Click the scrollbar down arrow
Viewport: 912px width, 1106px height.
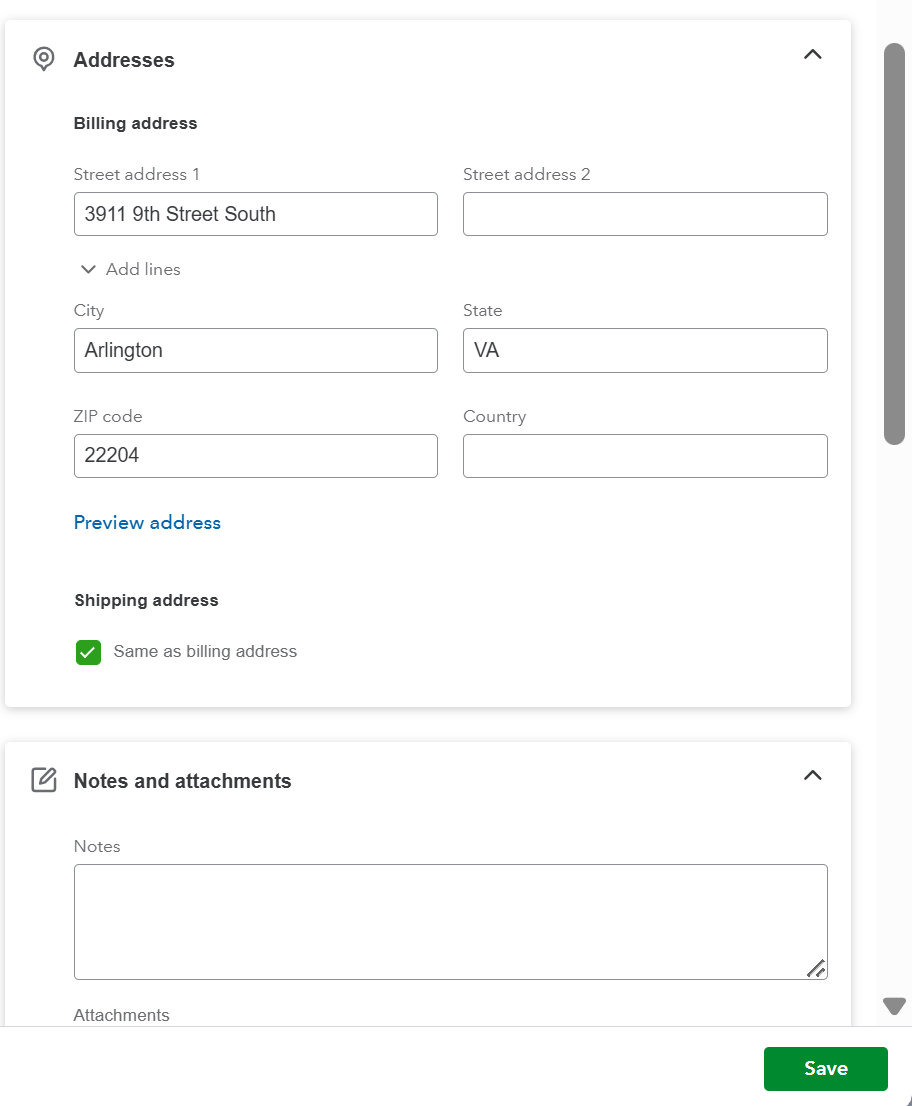(x=894, y=1005)
